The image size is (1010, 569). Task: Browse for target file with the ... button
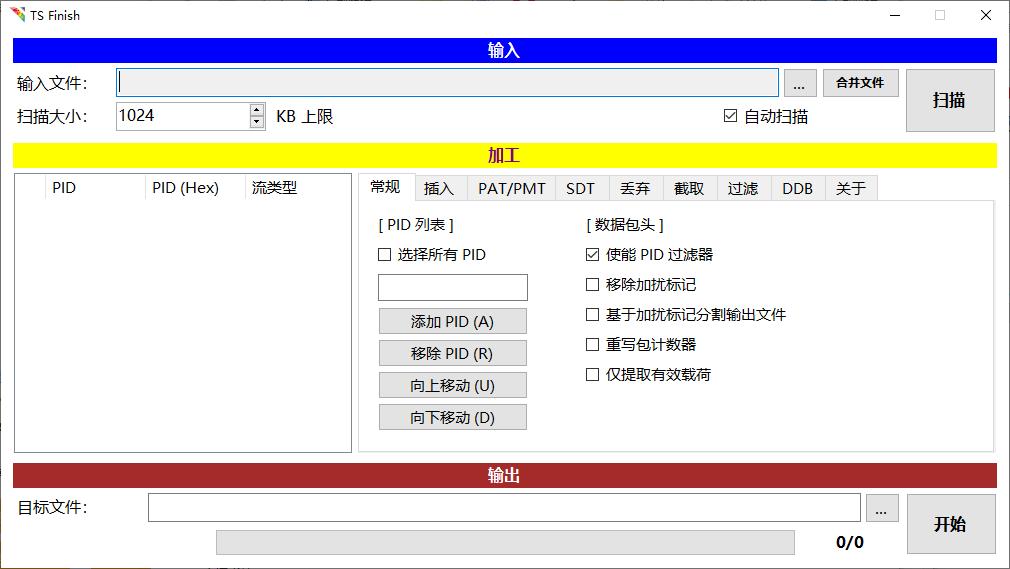(x=882, y=508)
